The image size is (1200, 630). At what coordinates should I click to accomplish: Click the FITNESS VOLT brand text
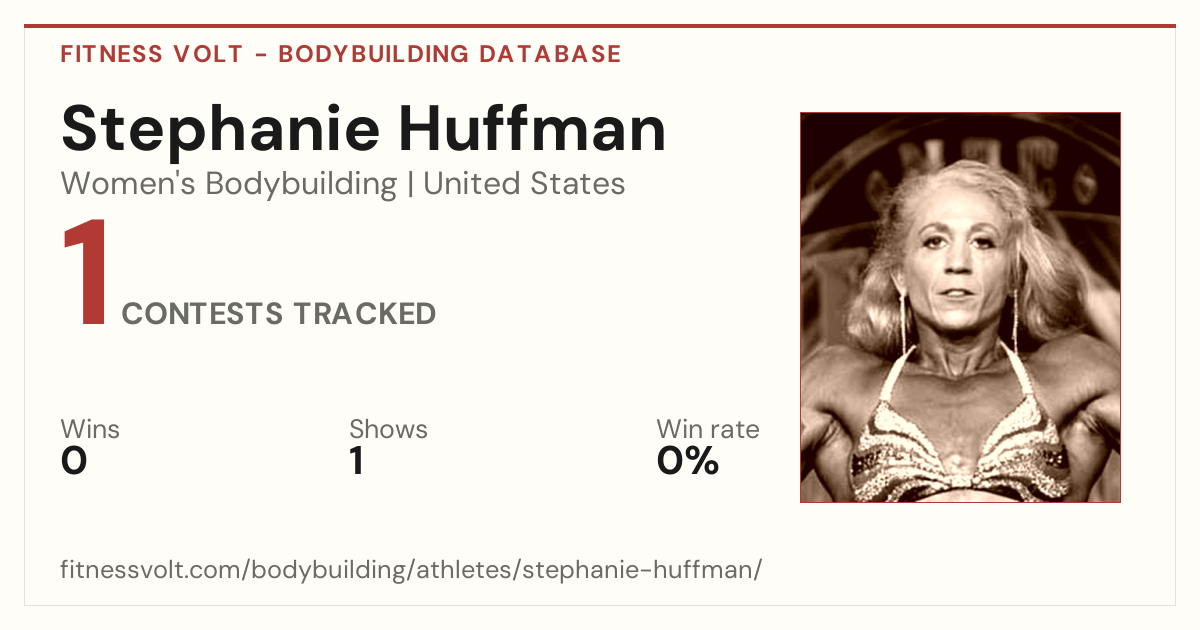point(151,54)
